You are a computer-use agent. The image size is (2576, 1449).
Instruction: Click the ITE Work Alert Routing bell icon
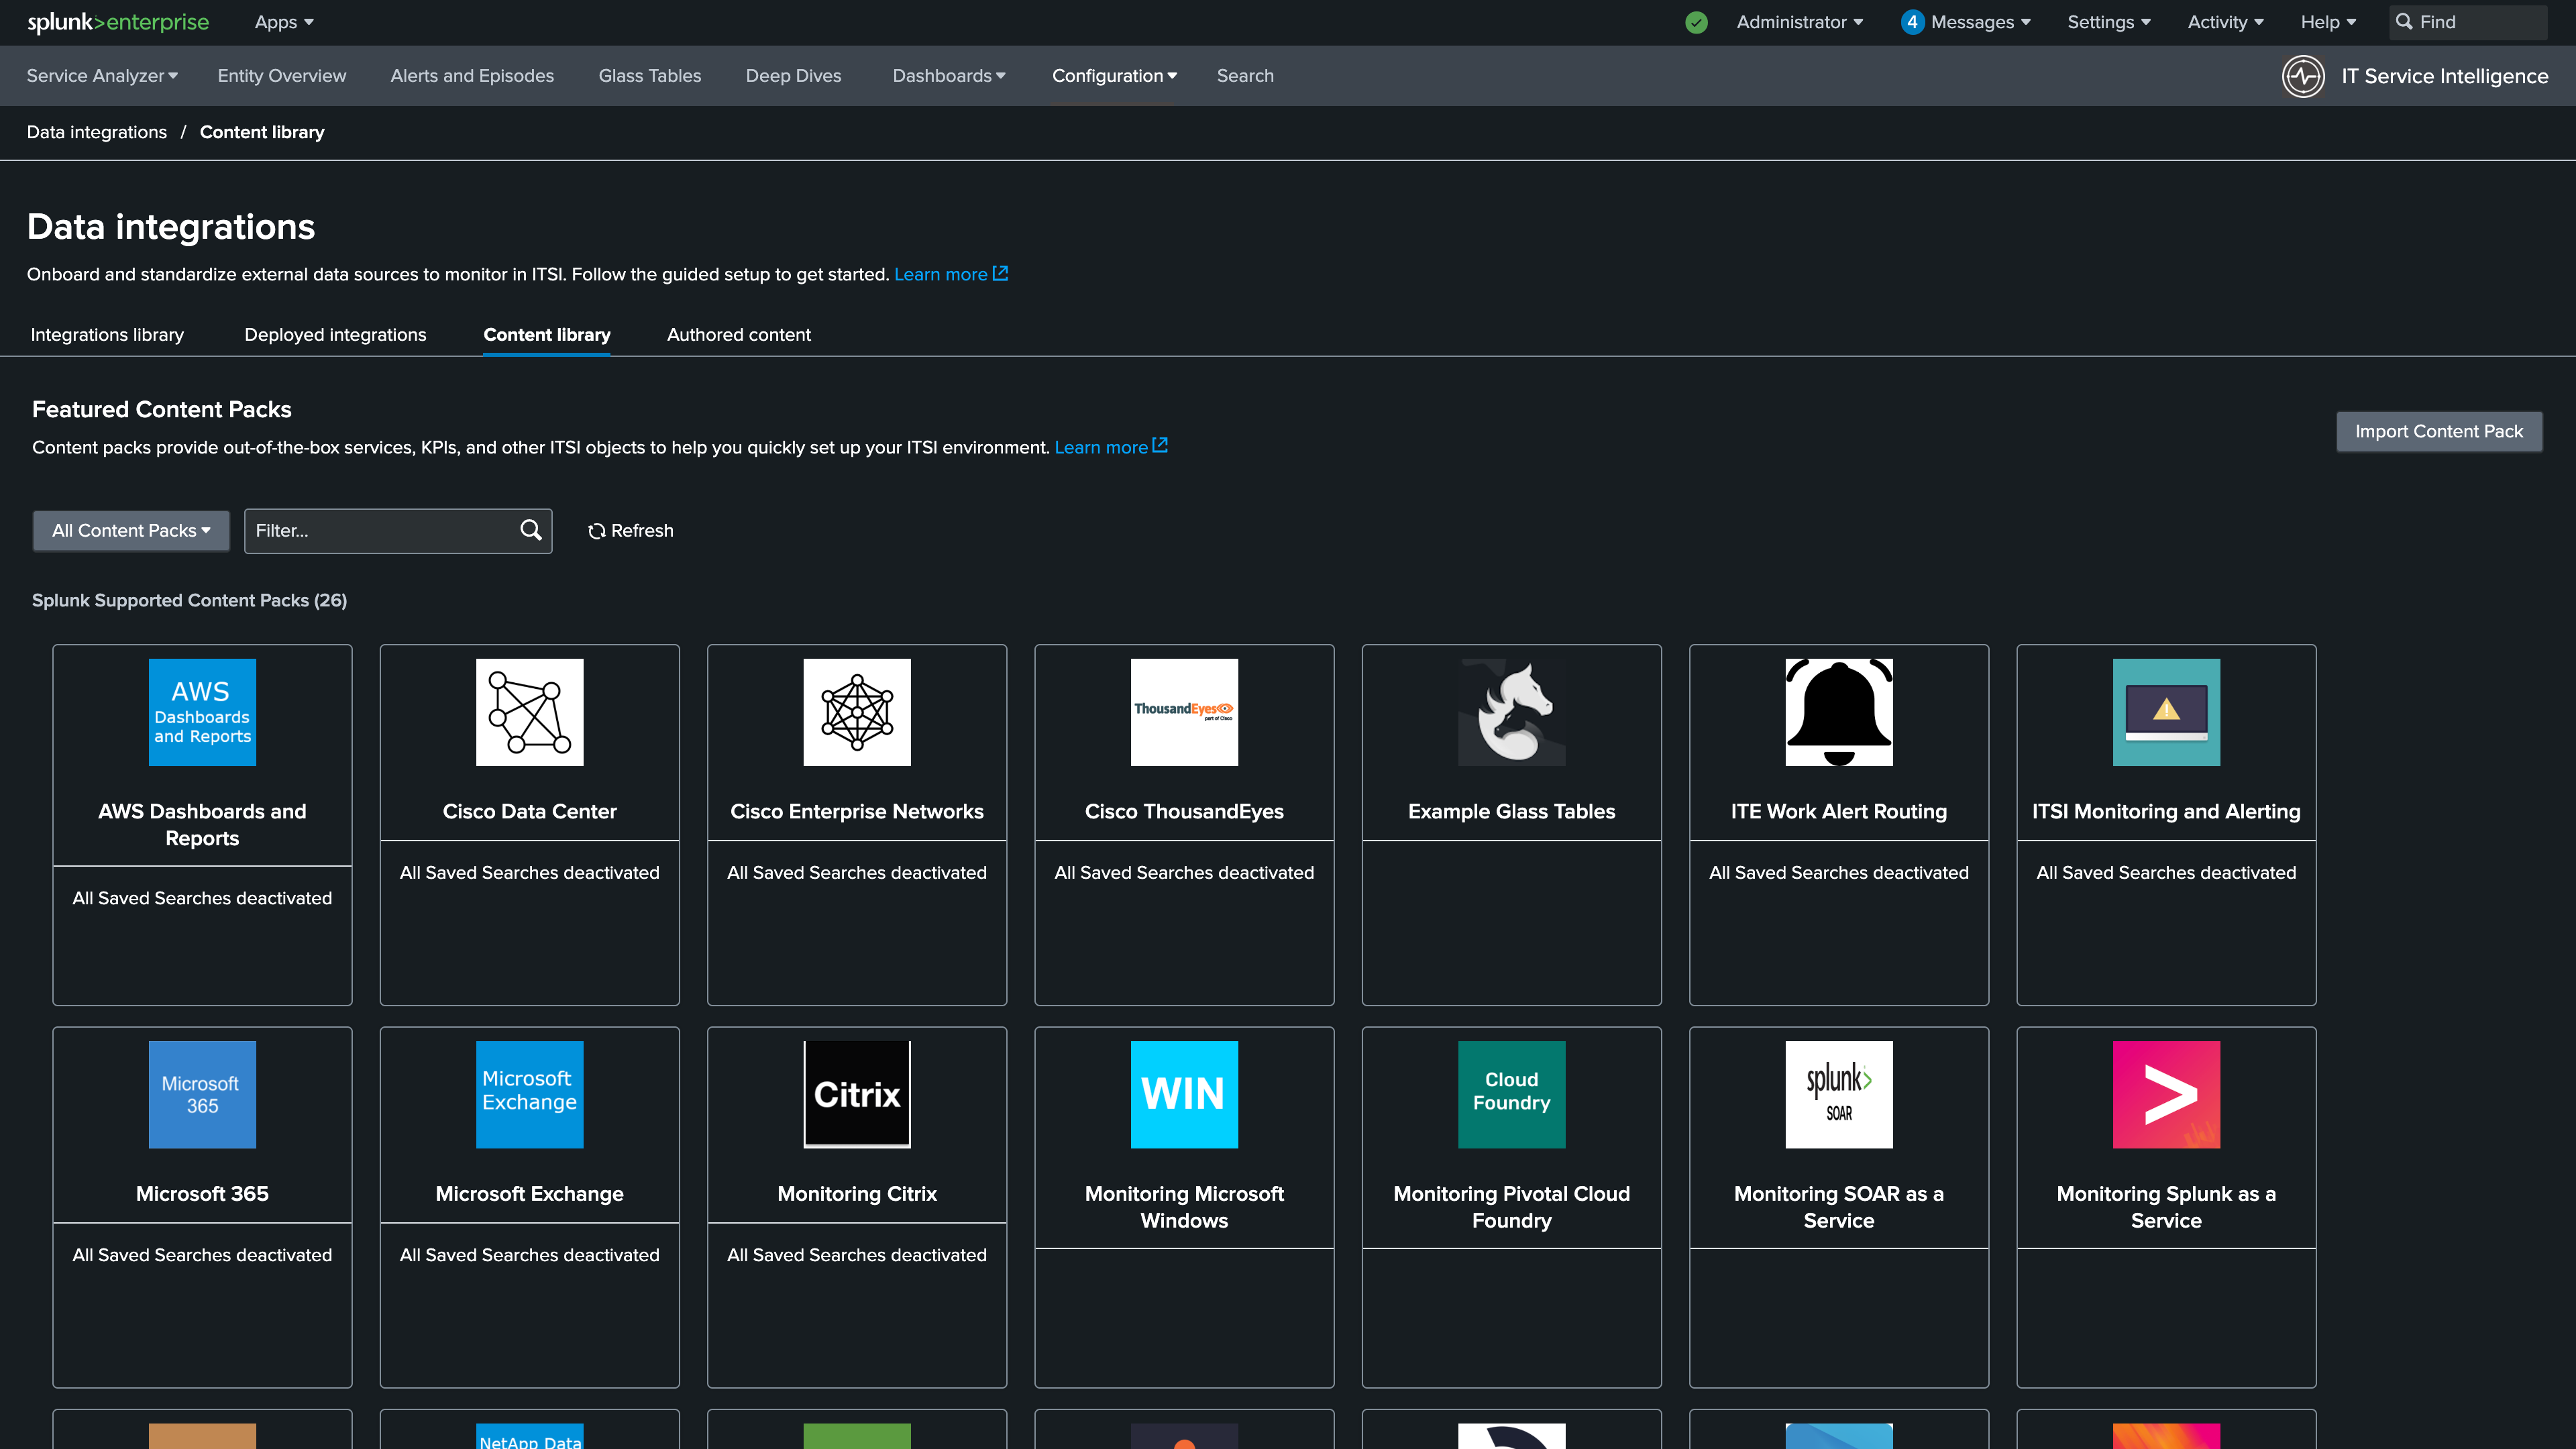1839,712
